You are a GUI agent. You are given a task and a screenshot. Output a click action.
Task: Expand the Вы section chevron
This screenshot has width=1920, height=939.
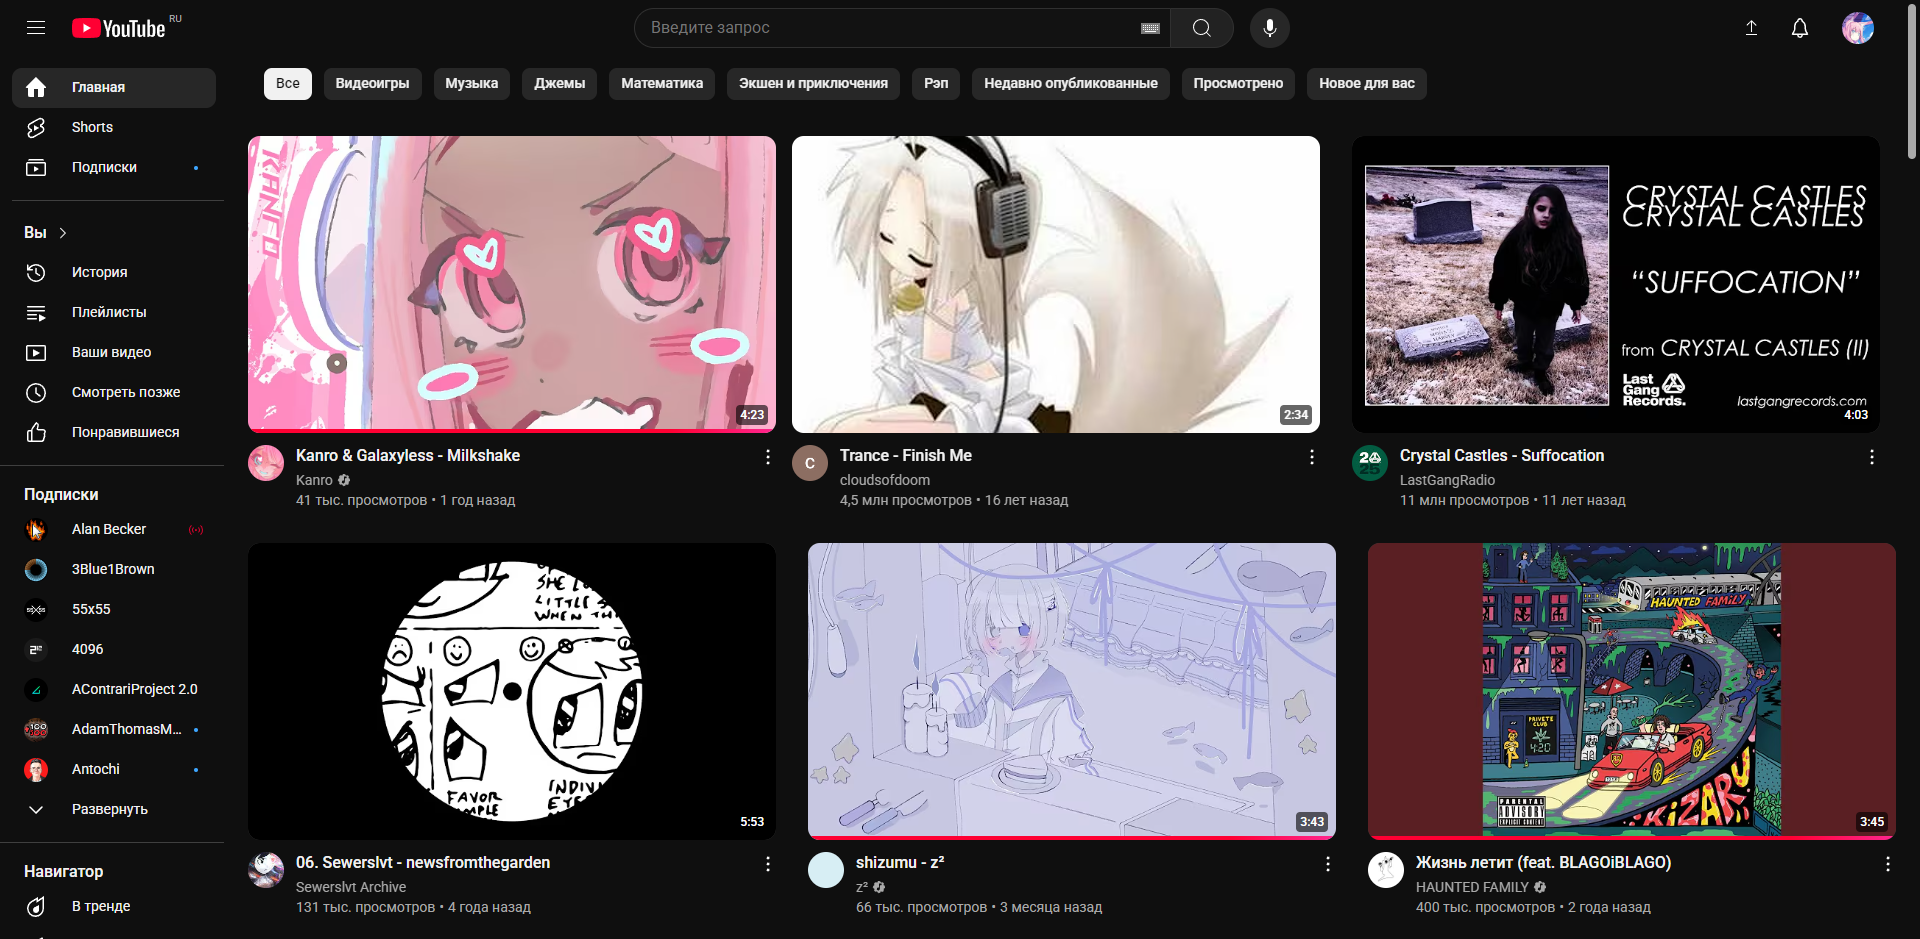coord(63,233)
